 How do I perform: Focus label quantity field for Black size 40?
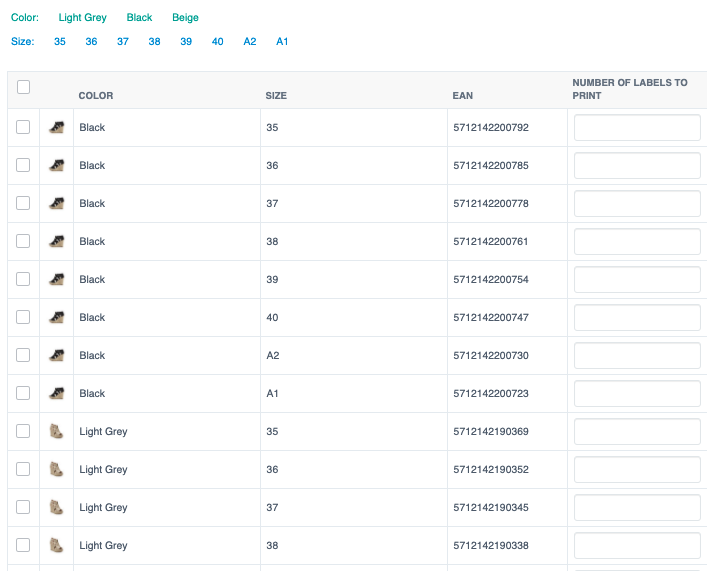pyautogui.click(x=637, y=318)
